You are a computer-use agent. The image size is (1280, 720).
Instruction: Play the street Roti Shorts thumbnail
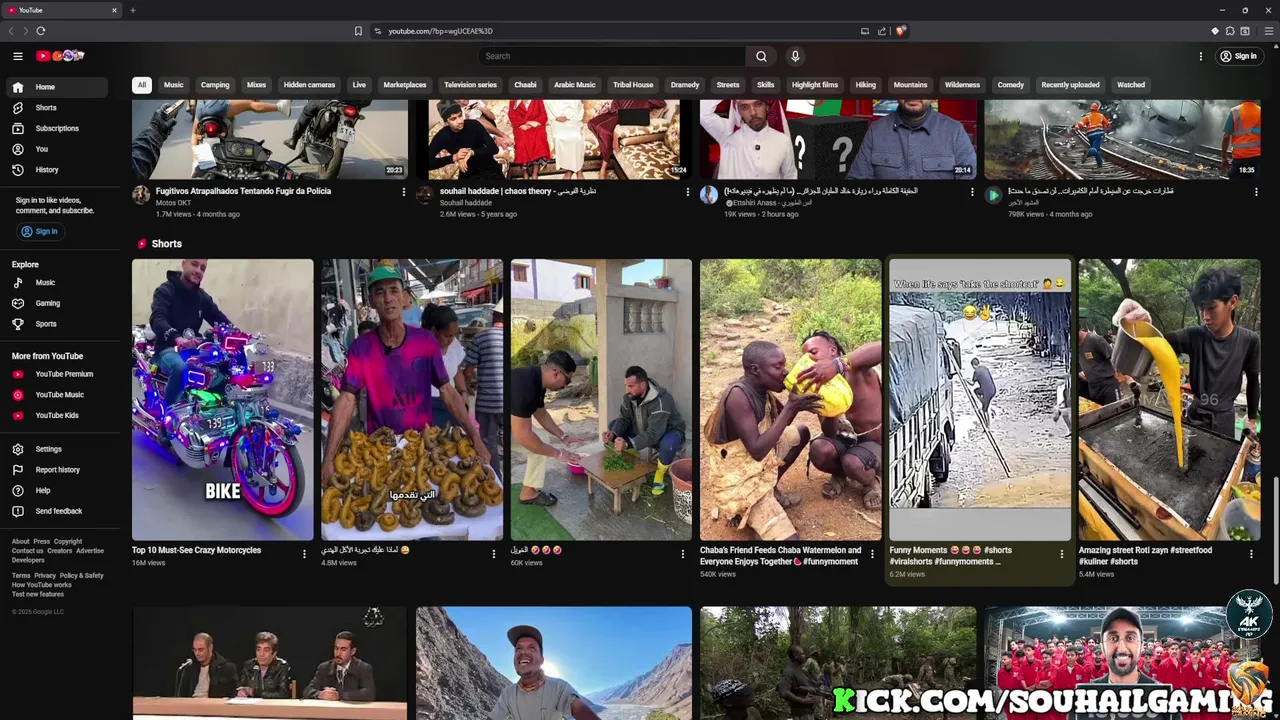click(x=1169, y=400)
